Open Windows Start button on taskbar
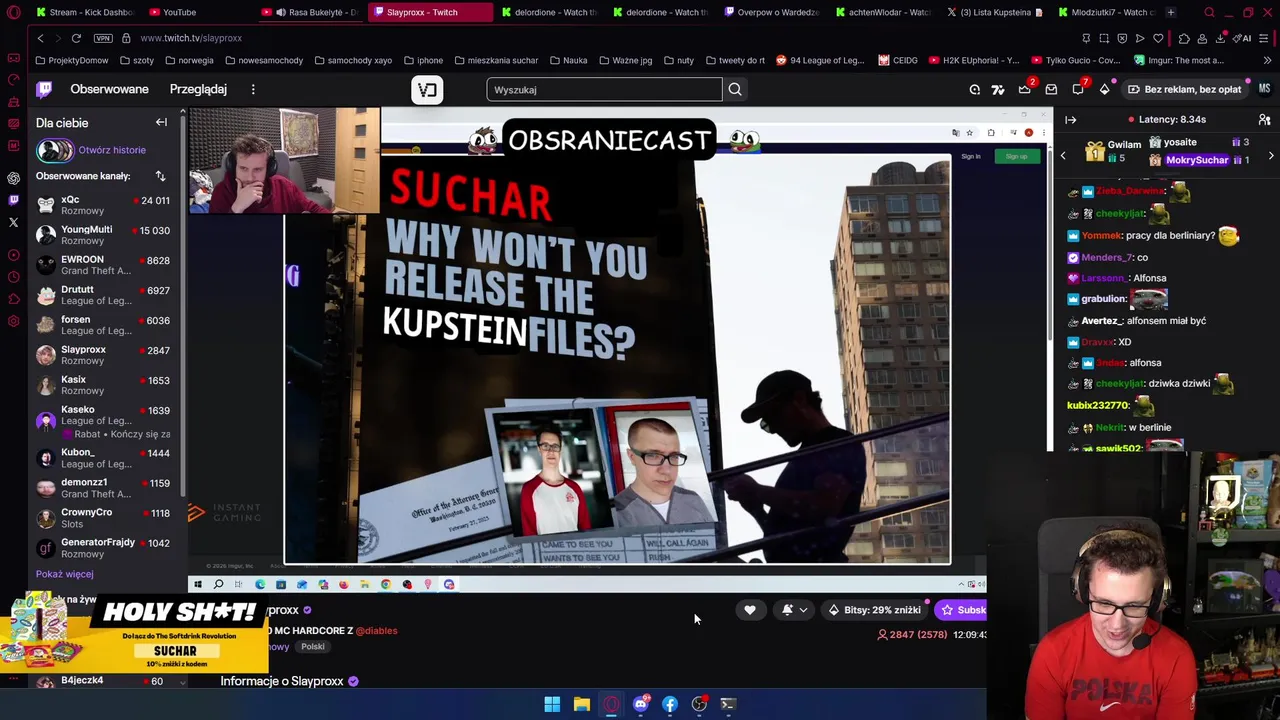Viewport: 1280px width, 720px height. point(552,704)
